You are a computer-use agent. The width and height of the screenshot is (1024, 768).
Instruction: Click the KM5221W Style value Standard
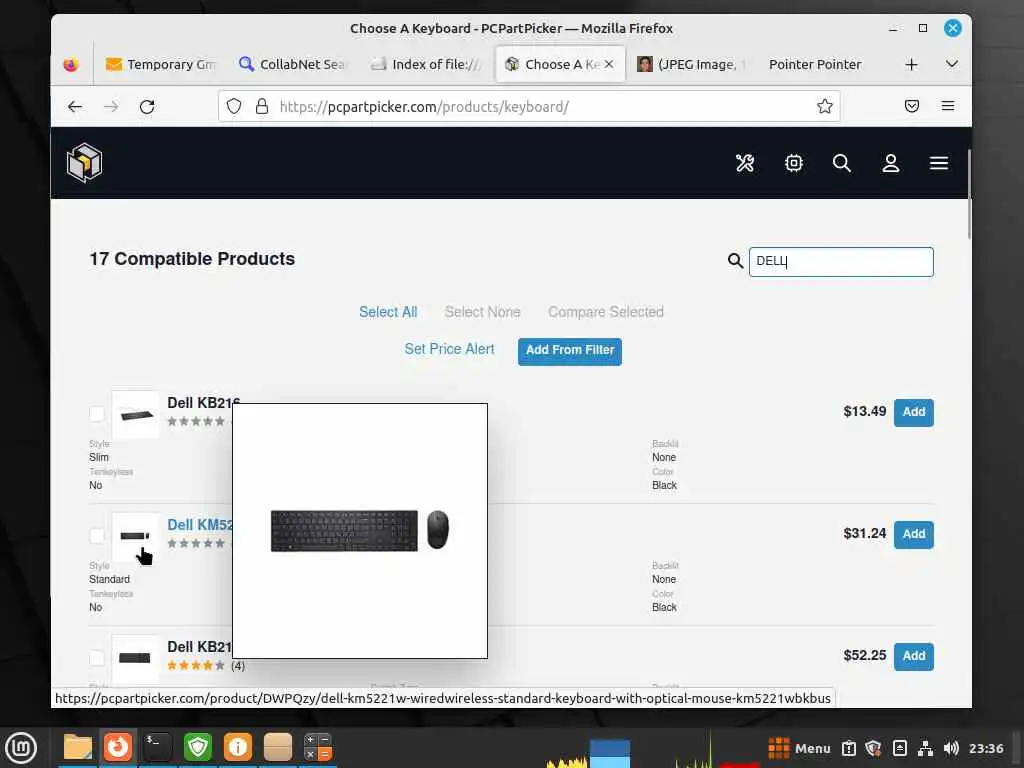click(x=110, y=579)
